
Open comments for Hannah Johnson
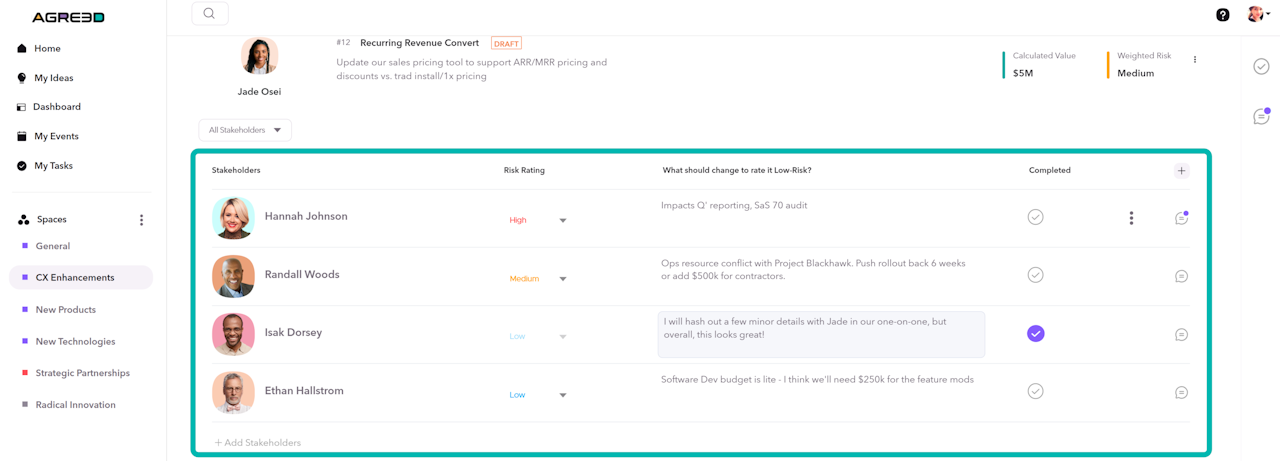(x=1181, y=218)
